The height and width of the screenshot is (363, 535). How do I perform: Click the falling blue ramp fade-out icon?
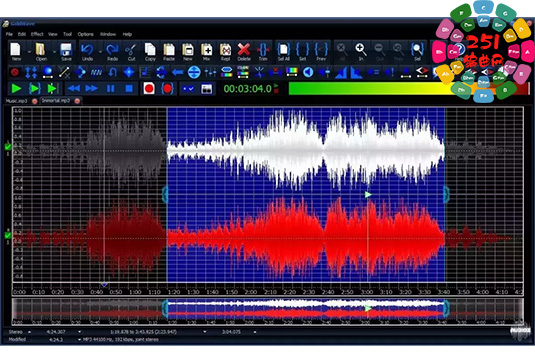click(357, 72)
